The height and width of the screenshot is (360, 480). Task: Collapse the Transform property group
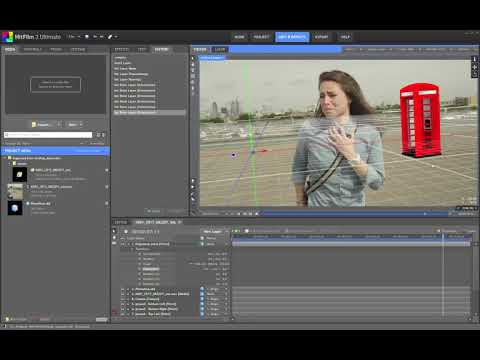tap(132, 249)
